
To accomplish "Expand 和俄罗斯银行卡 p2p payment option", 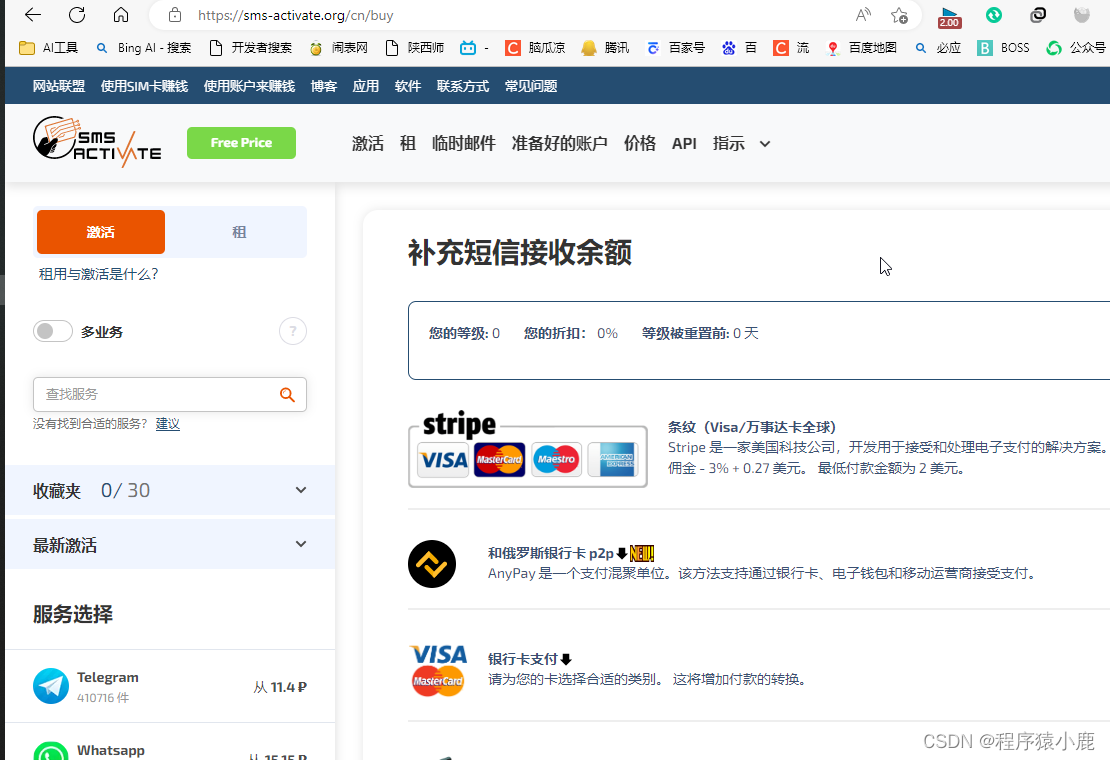I will [x=551, y=553].
